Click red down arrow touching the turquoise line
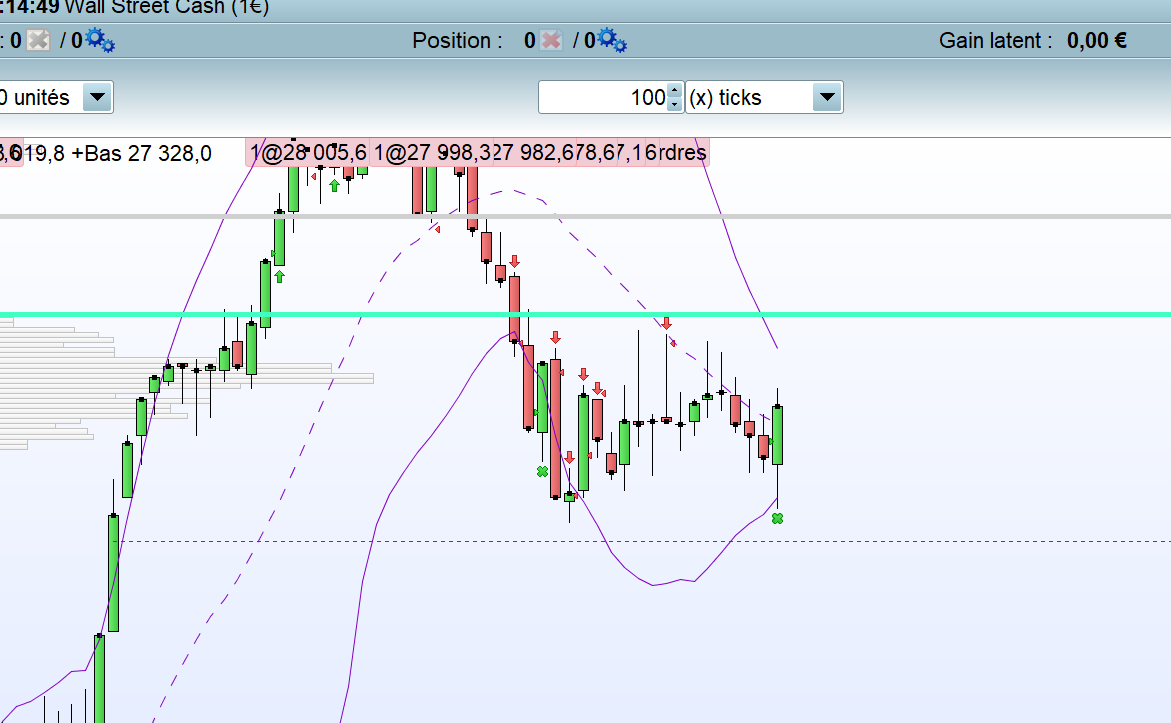1171x723 pixels. coord(666,323)
